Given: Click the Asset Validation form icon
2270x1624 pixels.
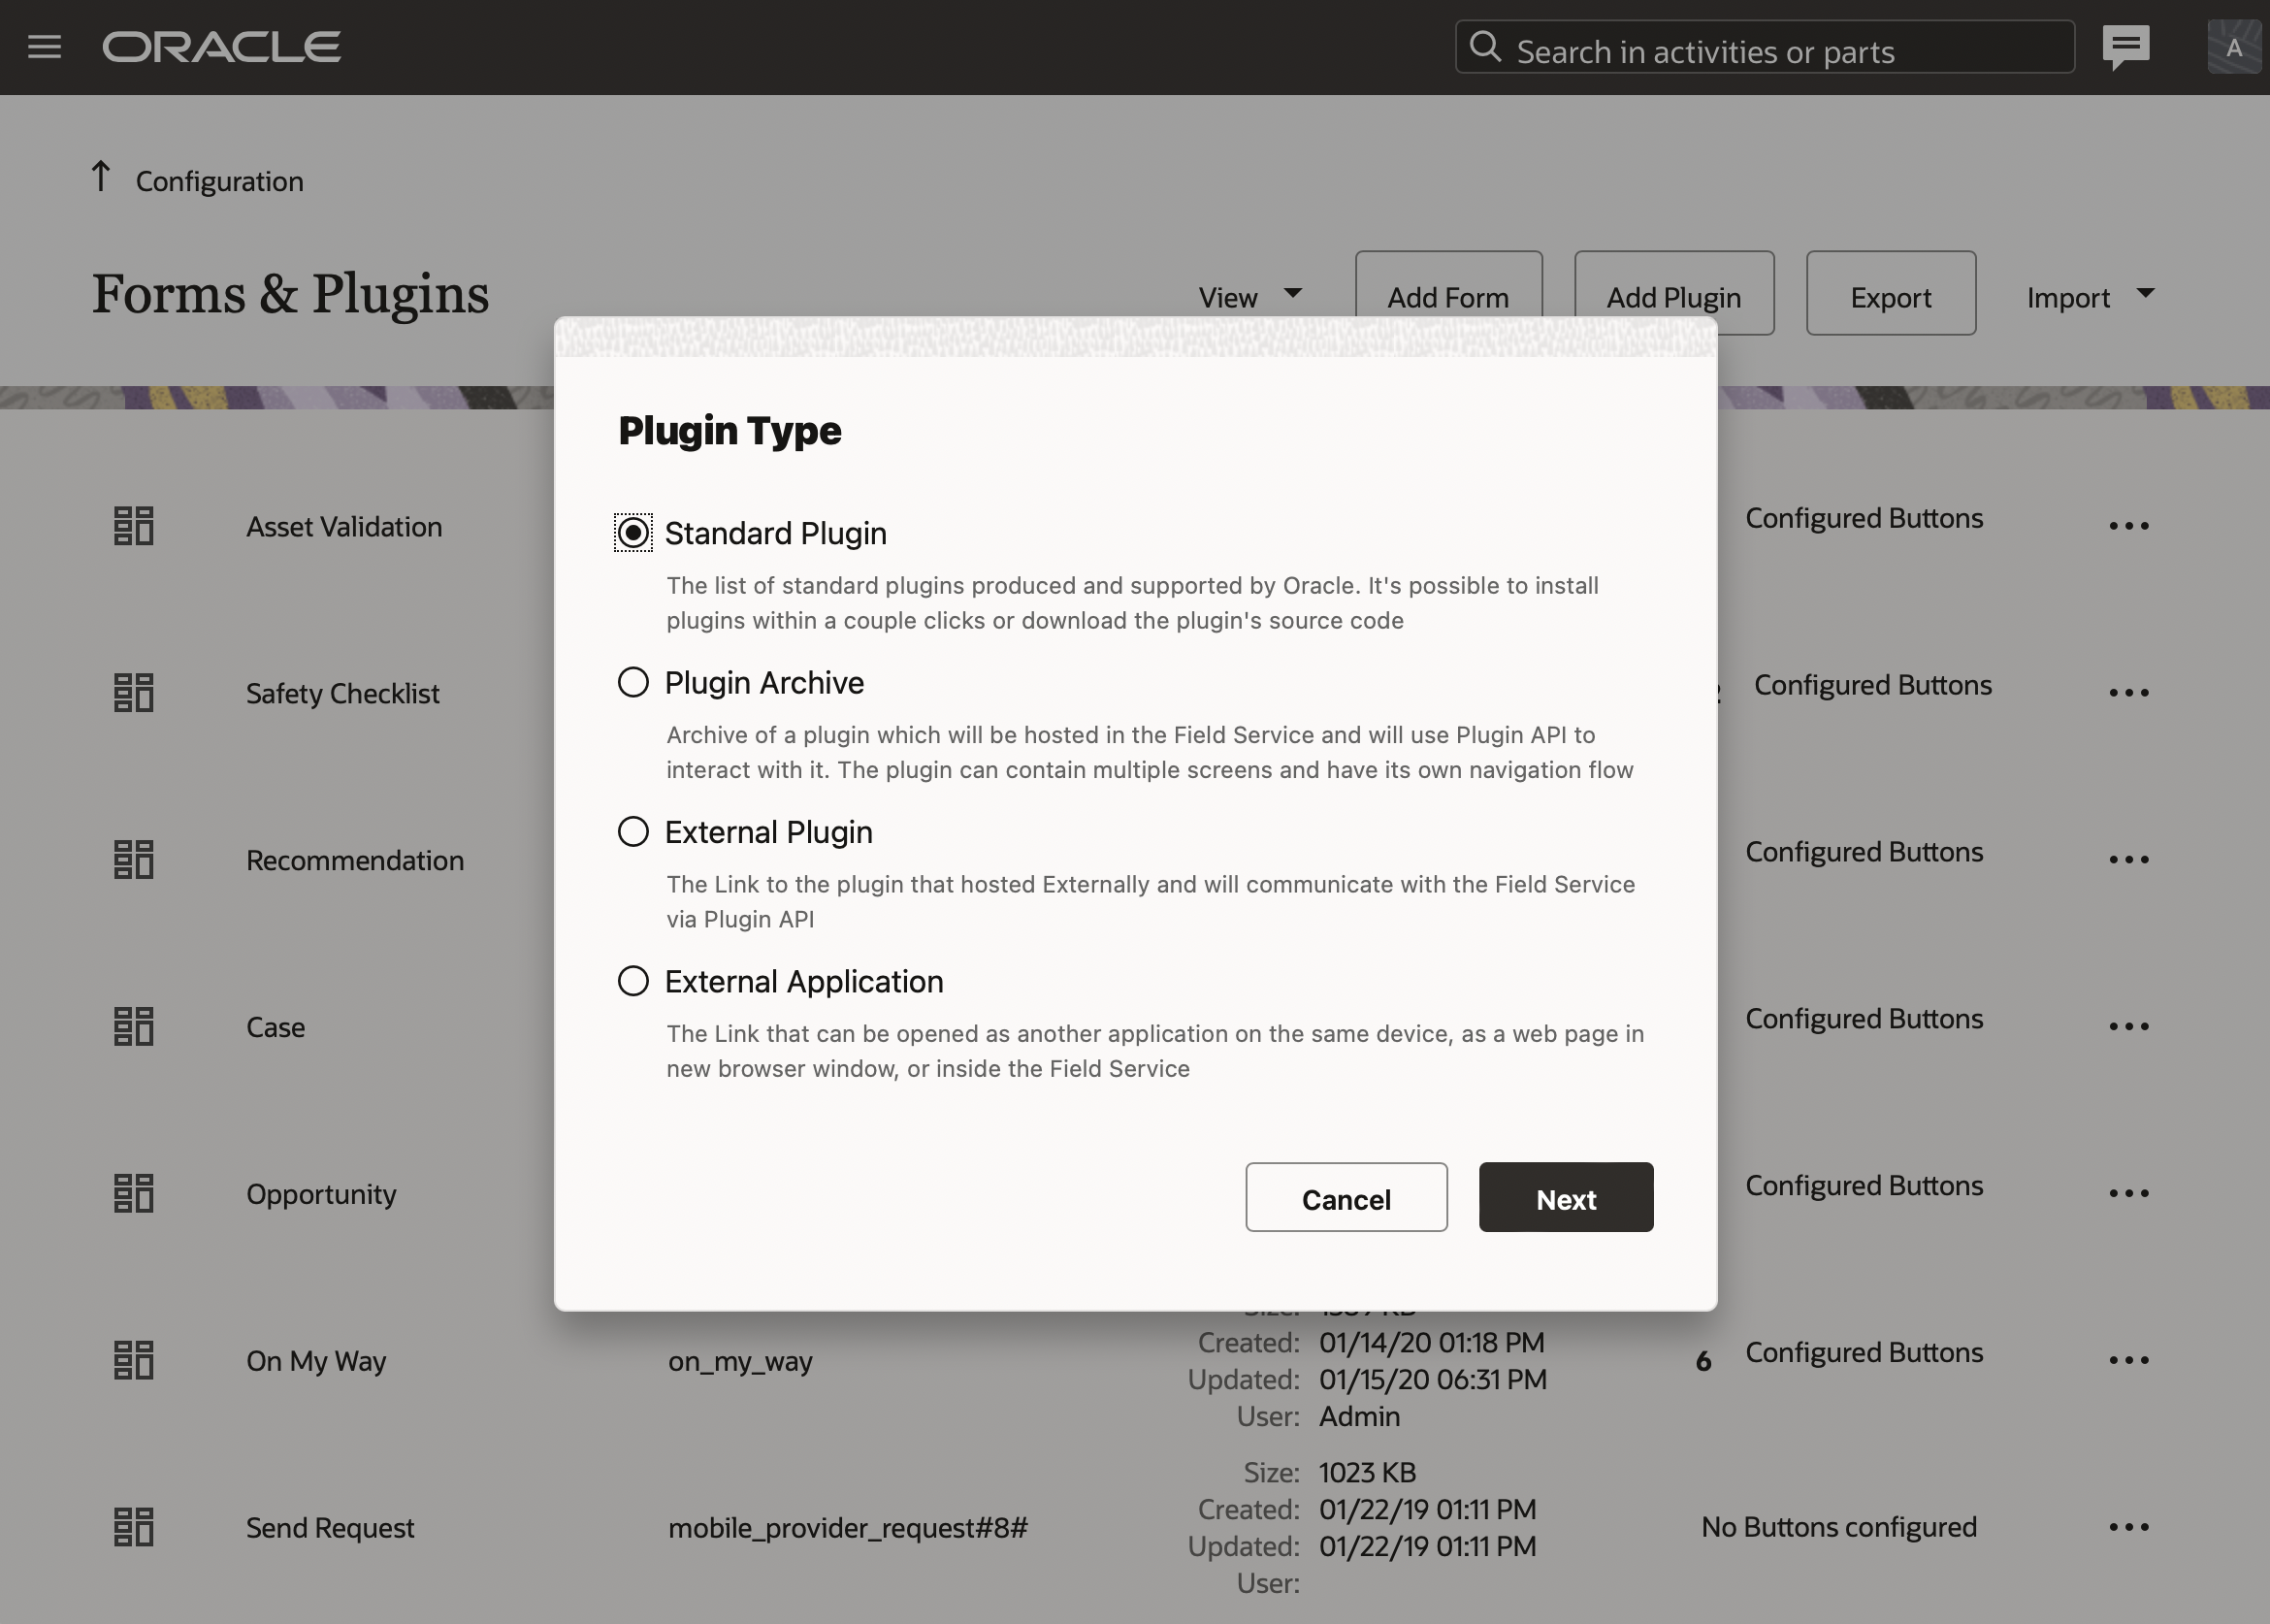Looking at the screenshot, I should 133,526.
